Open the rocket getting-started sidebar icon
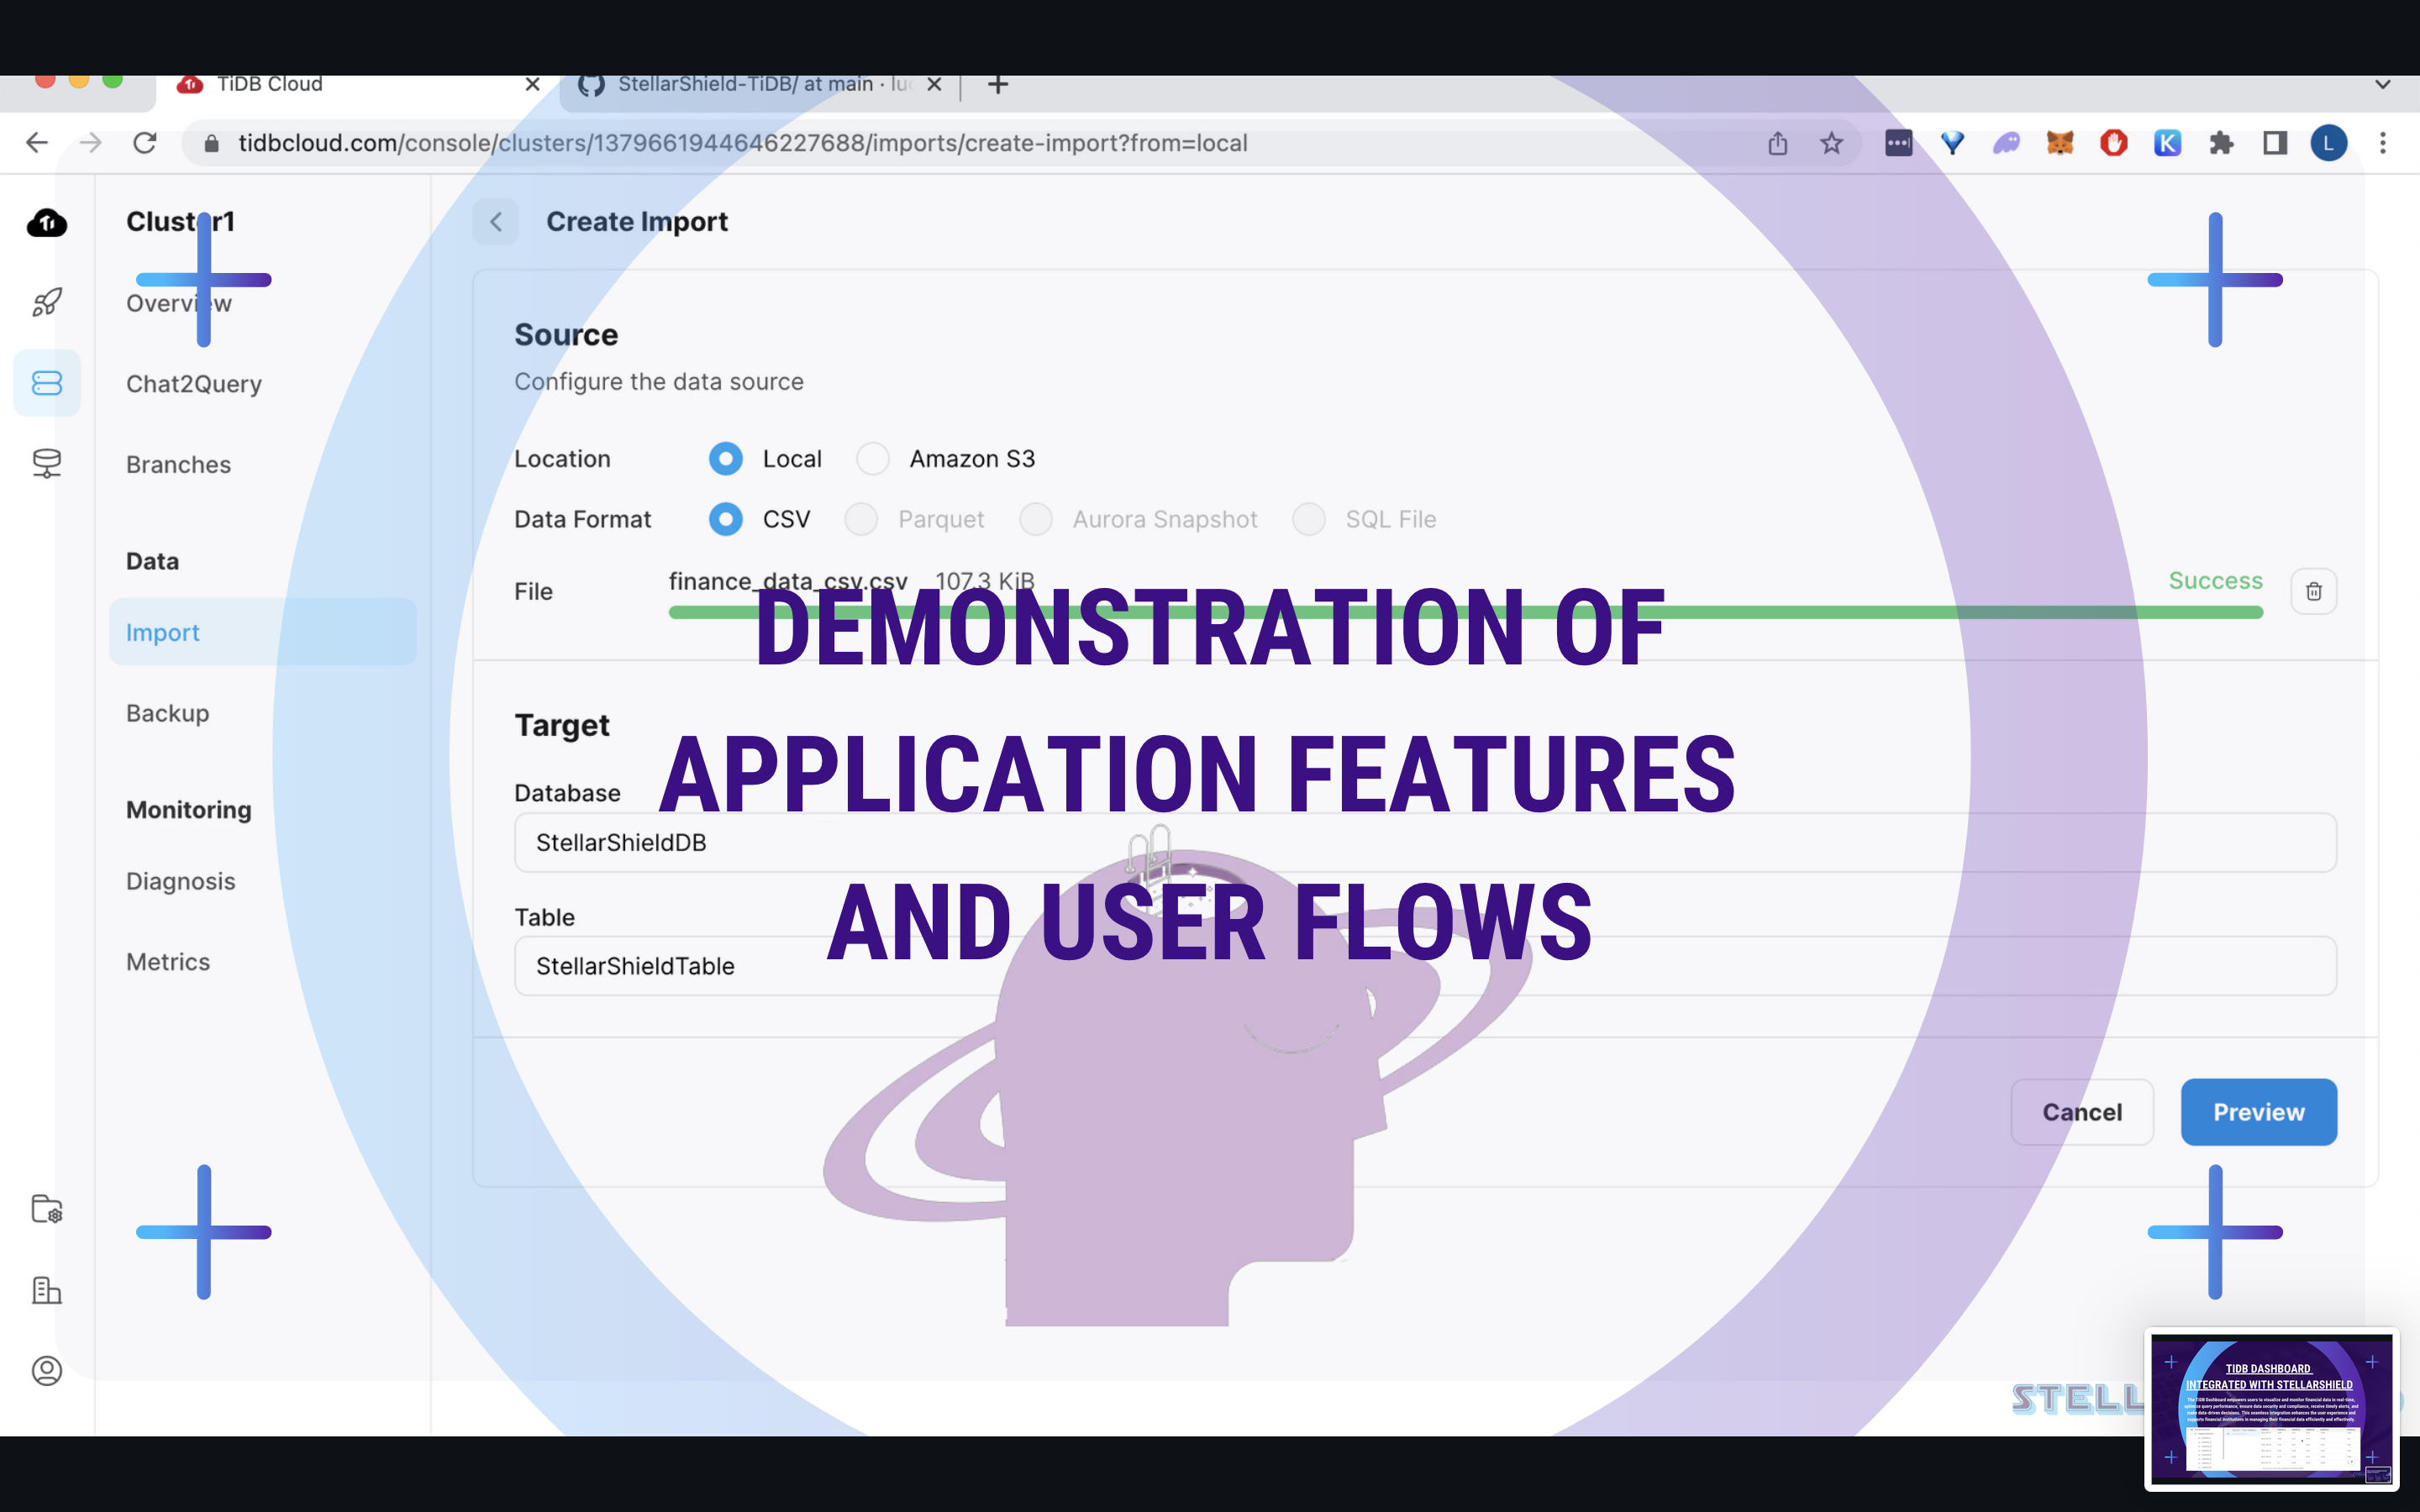Screen dimensions: 2420x1512 pos(46,302)
